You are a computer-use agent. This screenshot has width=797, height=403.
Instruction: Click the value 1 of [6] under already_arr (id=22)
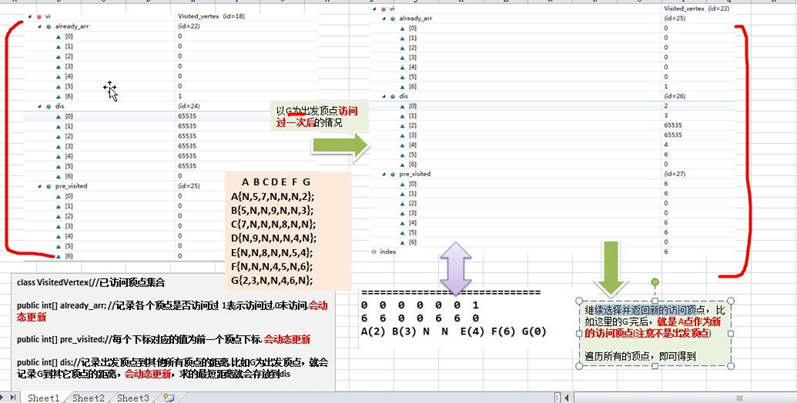pos(180,96)
